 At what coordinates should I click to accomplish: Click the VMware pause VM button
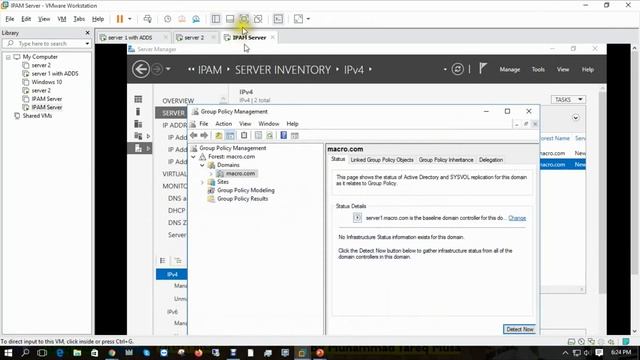coord(120,19)
